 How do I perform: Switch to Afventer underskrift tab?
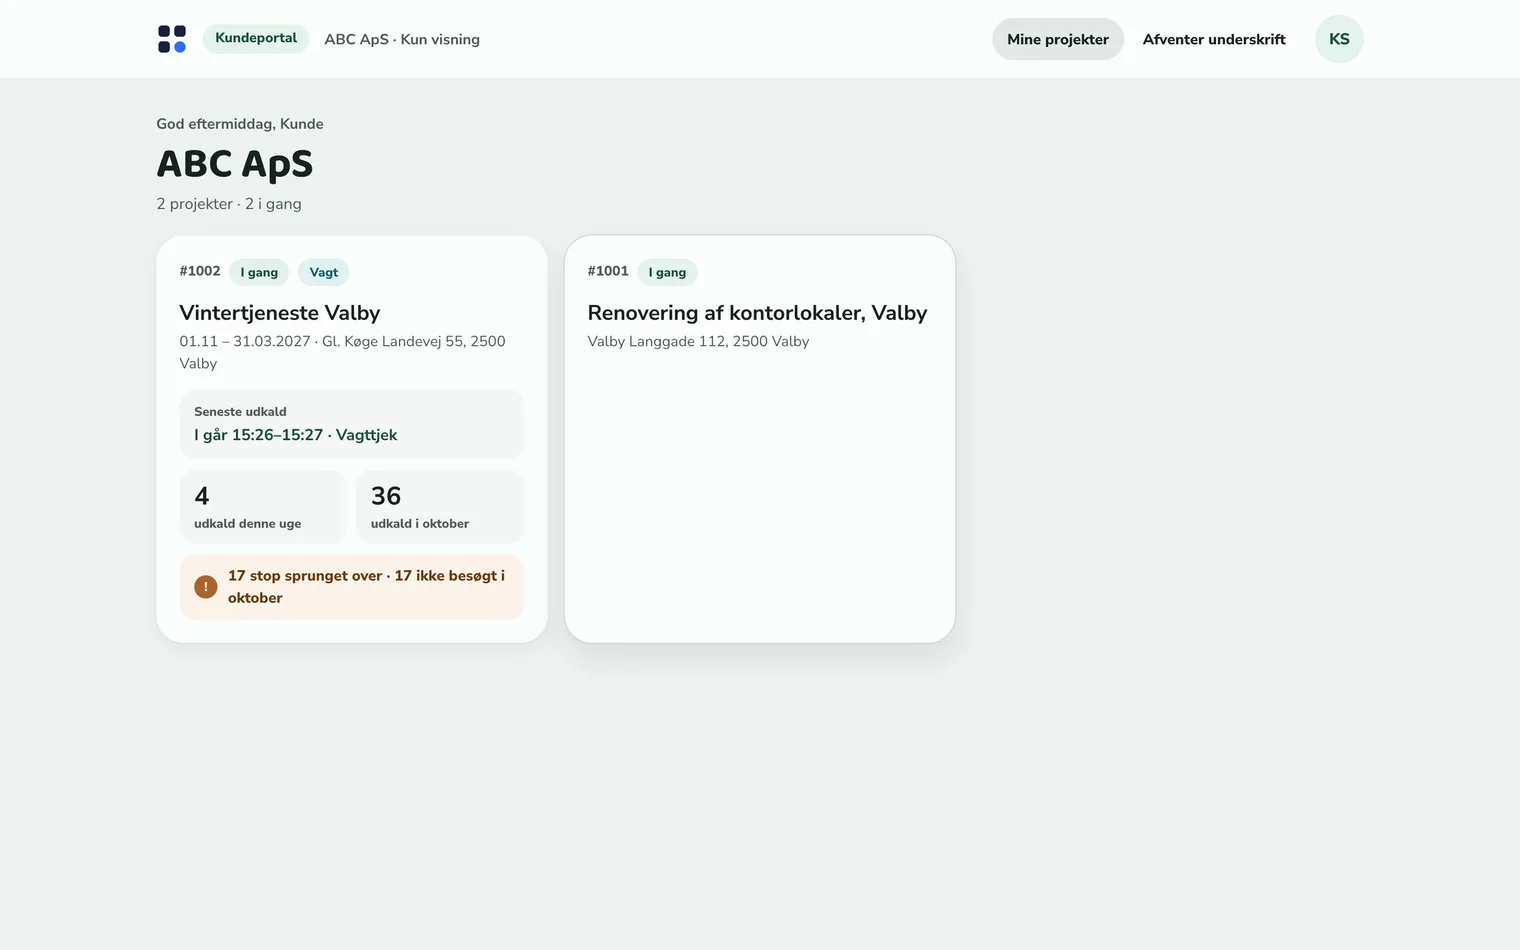(1214, 39)
